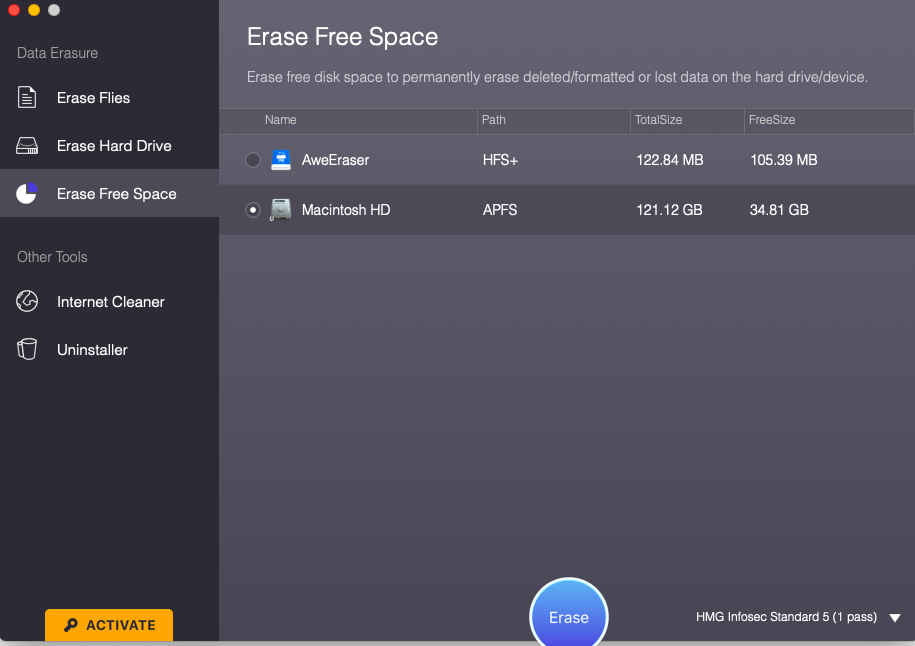Minimize the window with yellow button
Viewport: 915px width, 646px height.
point(34,10)
